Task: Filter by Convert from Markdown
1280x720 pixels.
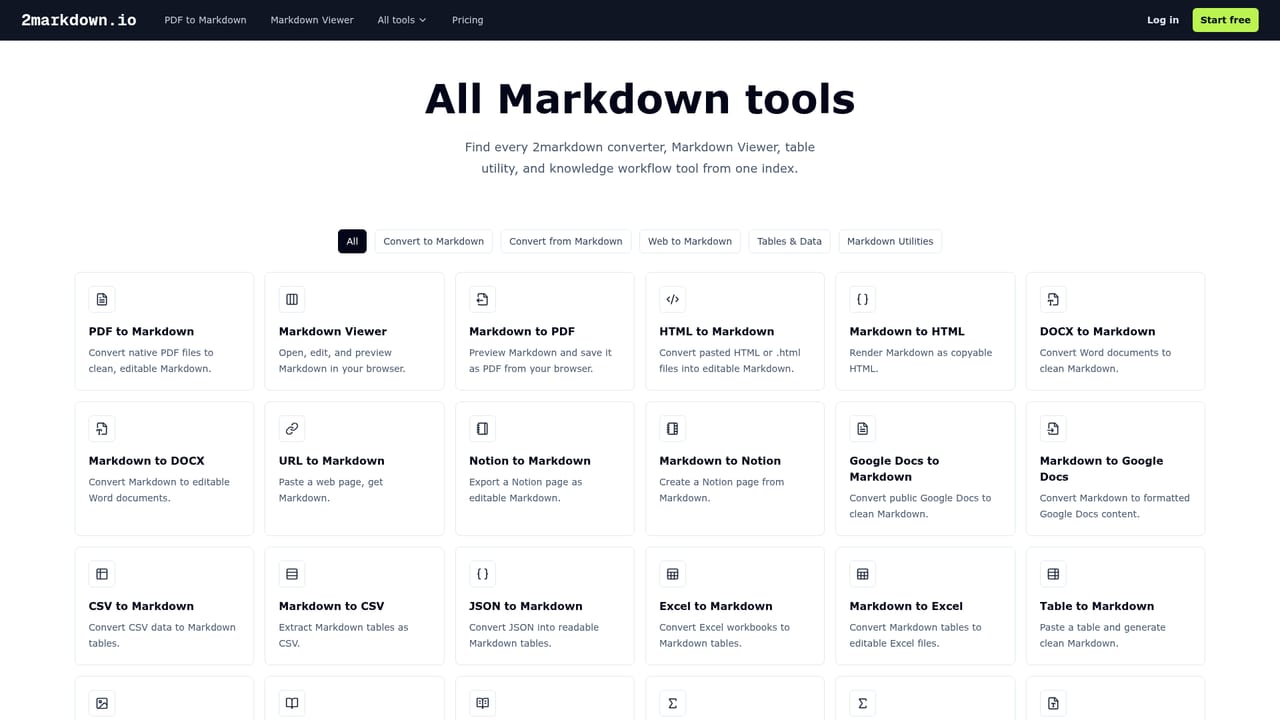Action: (566, 241)
